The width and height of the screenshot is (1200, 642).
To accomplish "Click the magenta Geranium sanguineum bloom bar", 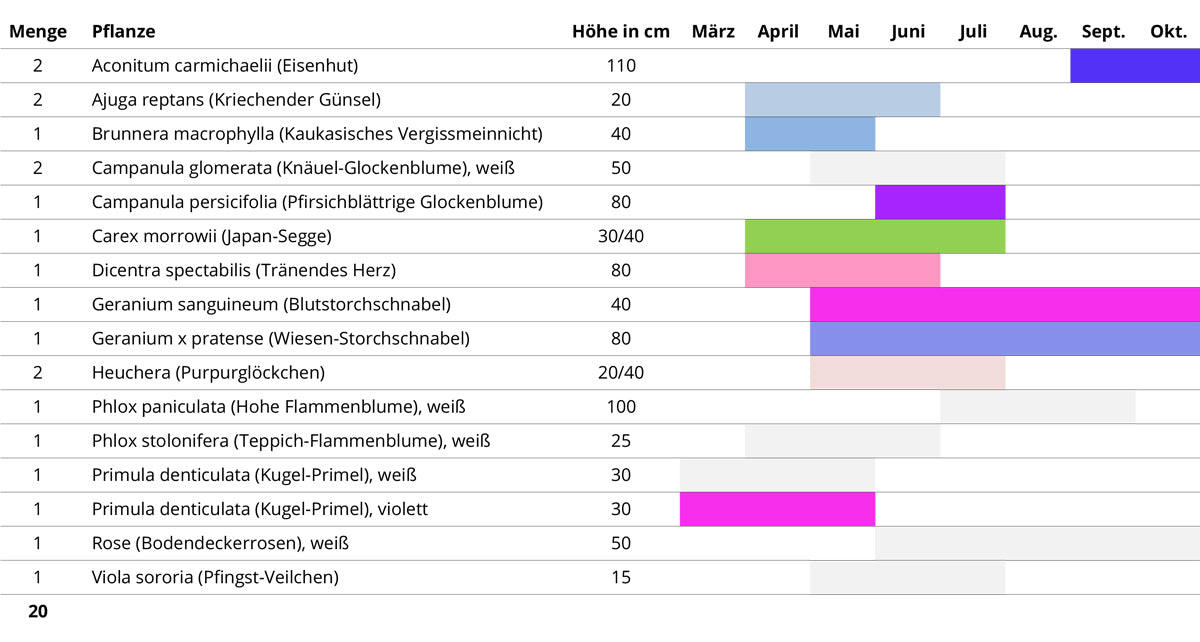I will (1005, 304).
